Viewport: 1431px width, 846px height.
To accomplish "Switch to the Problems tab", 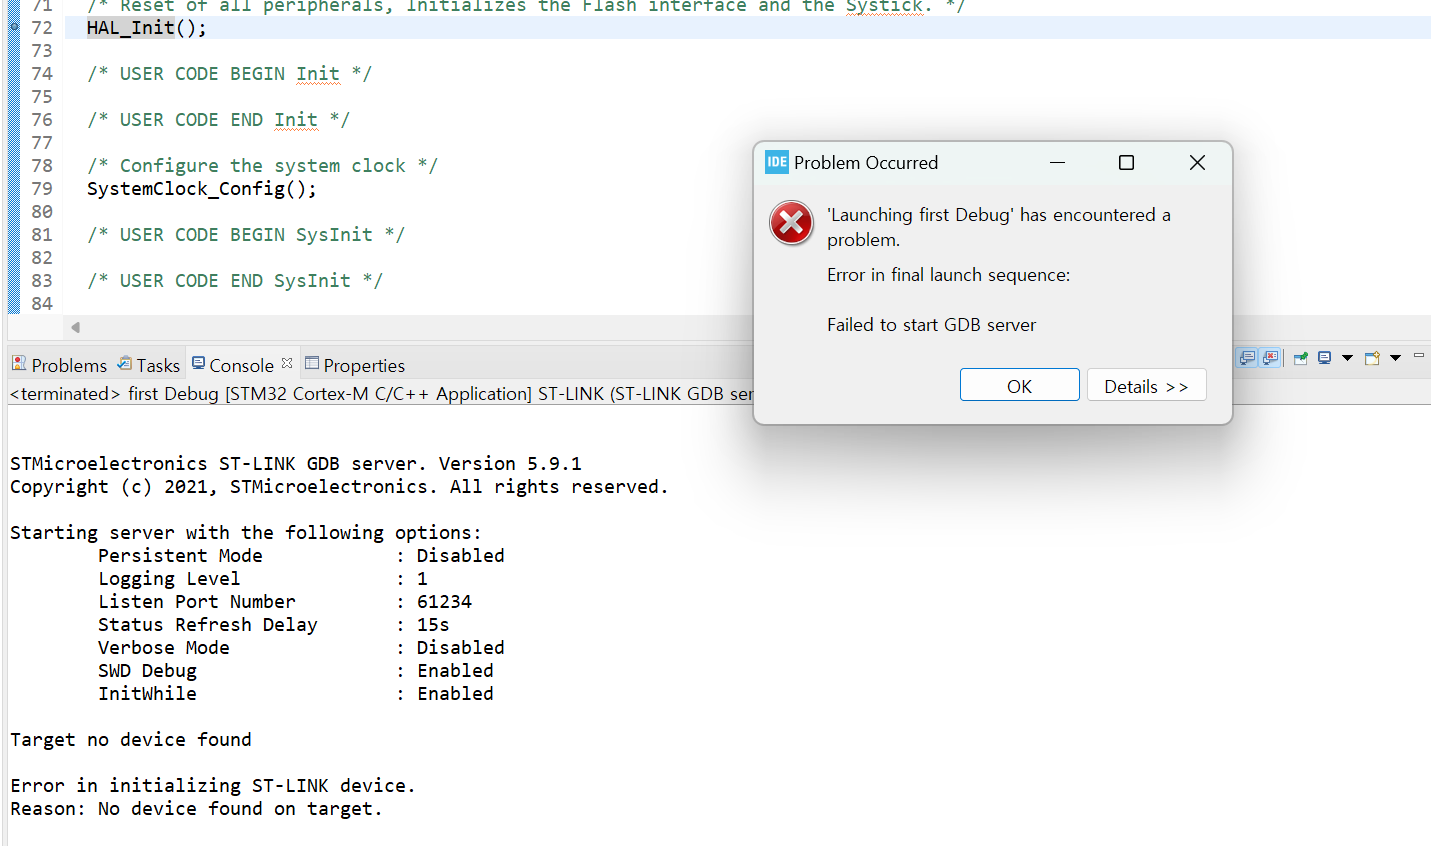I will (59, 365).
